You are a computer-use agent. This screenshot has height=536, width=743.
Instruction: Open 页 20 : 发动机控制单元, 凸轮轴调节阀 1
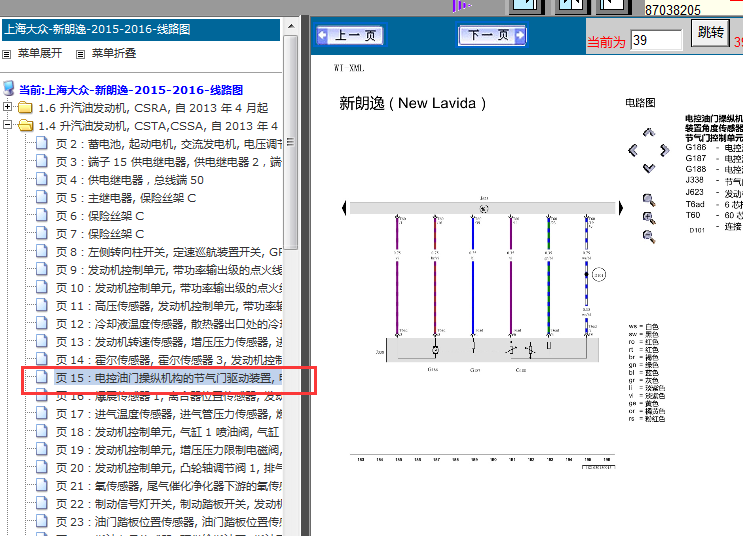click(169, 468)
